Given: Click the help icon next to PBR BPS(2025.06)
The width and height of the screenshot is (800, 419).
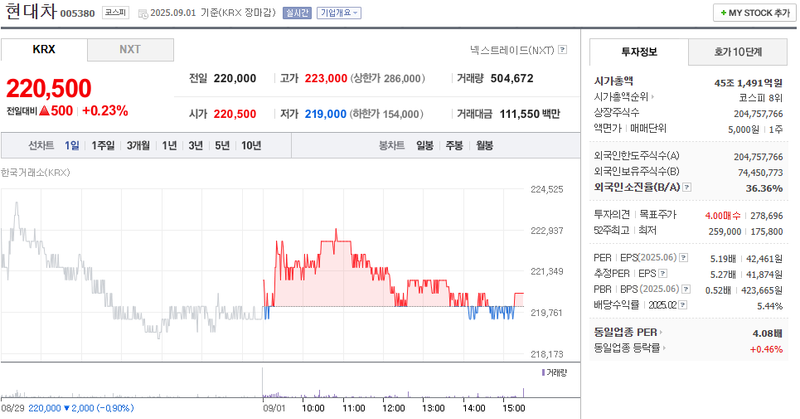Looking at the screenshot, I should (x=686, y=289).
